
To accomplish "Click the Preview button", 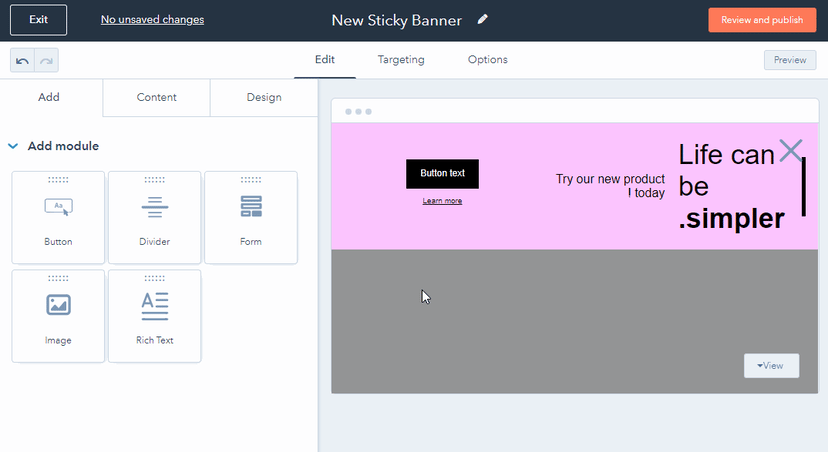I will coord(790,60).
